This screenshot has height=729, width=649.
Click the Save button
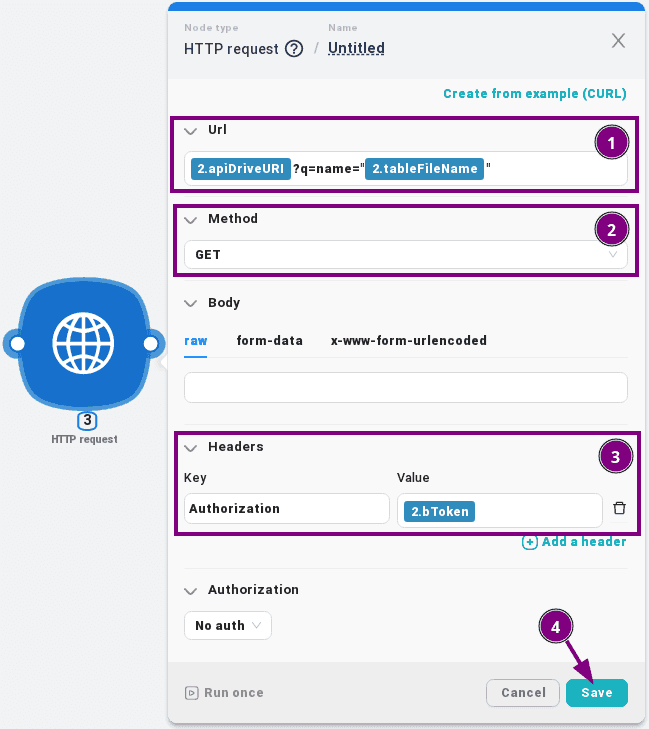[x=596, y=693]
